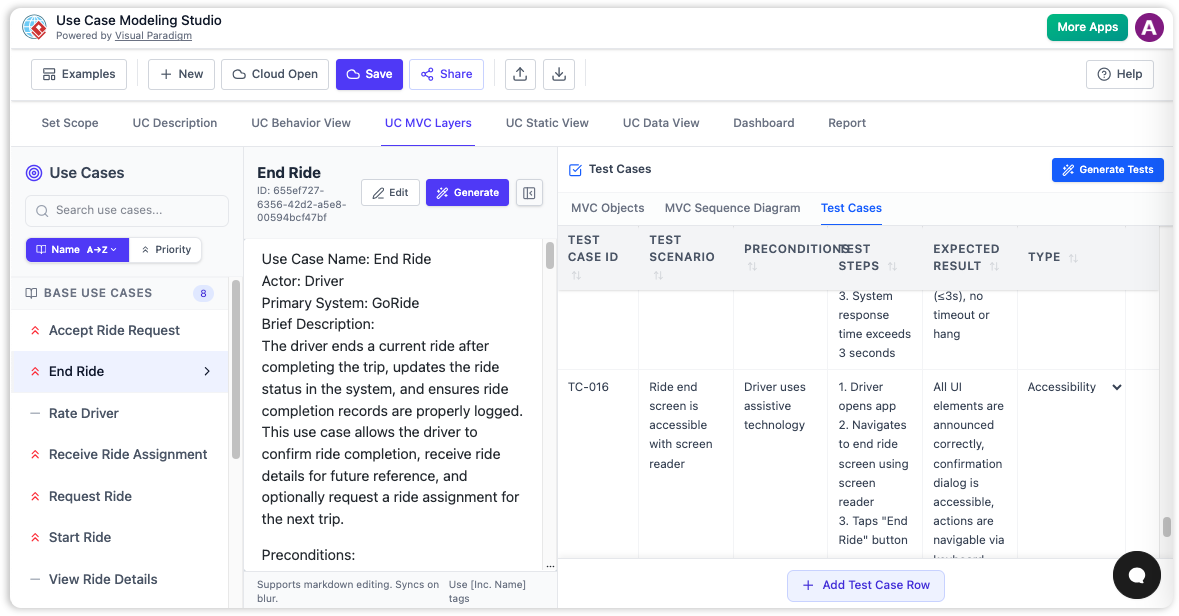Click the Generate Tests button
Image resolution: width=1179 pixels, height=616 pixels.
[x=1107, y=169]
